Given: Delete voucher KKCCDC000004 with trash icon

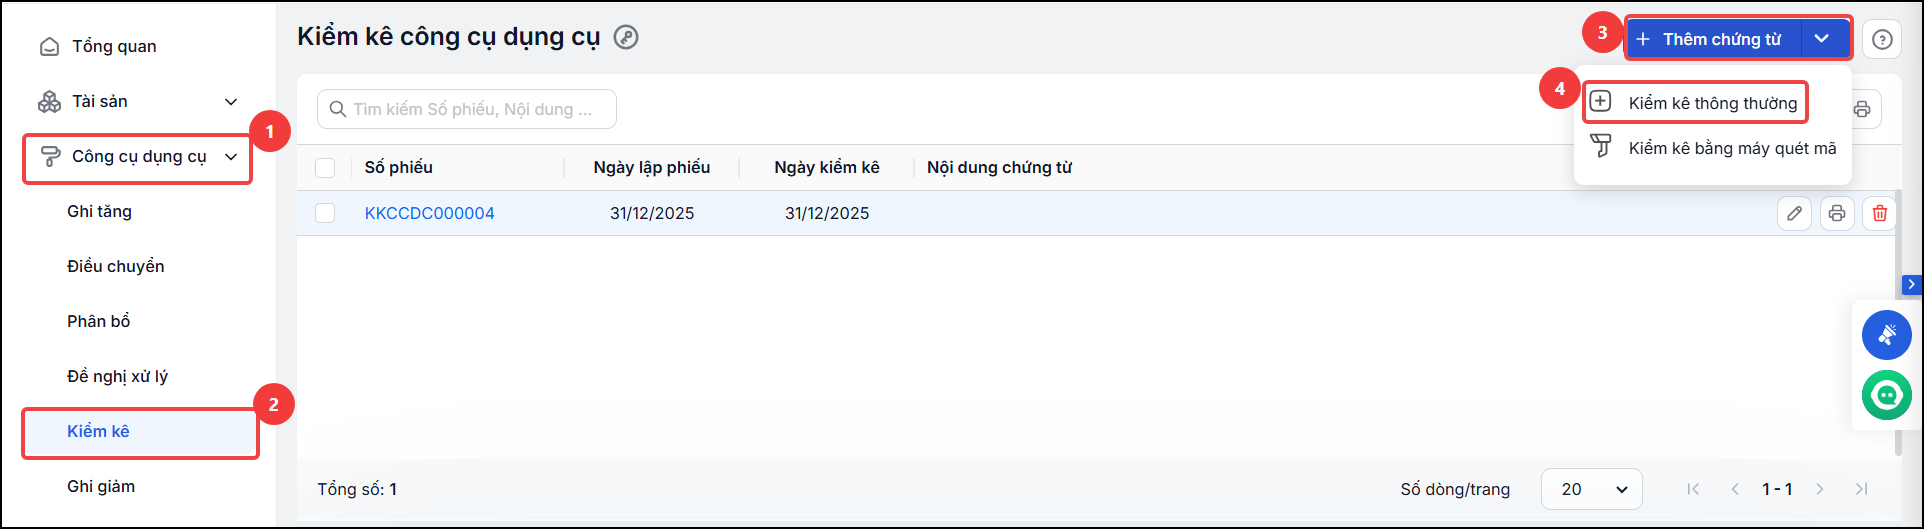Looking at the screenshot, I should coord(1880,213).
